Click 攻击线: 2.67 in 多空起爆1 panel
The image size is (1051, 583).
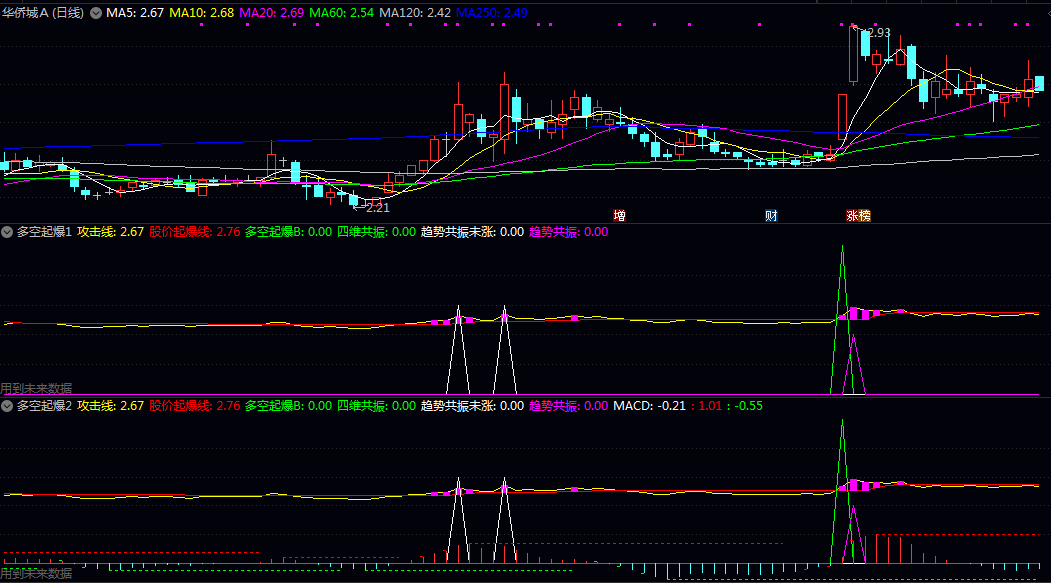pos(111,232)
